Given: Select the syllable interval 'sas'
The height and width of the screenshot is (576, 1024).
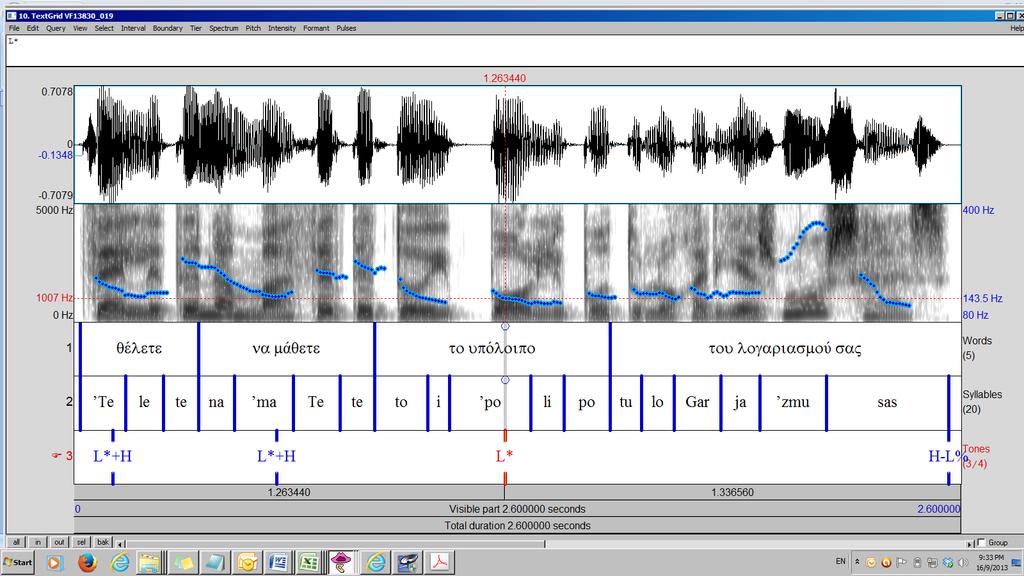Looking at the screenshot, I should coord(887,402).
